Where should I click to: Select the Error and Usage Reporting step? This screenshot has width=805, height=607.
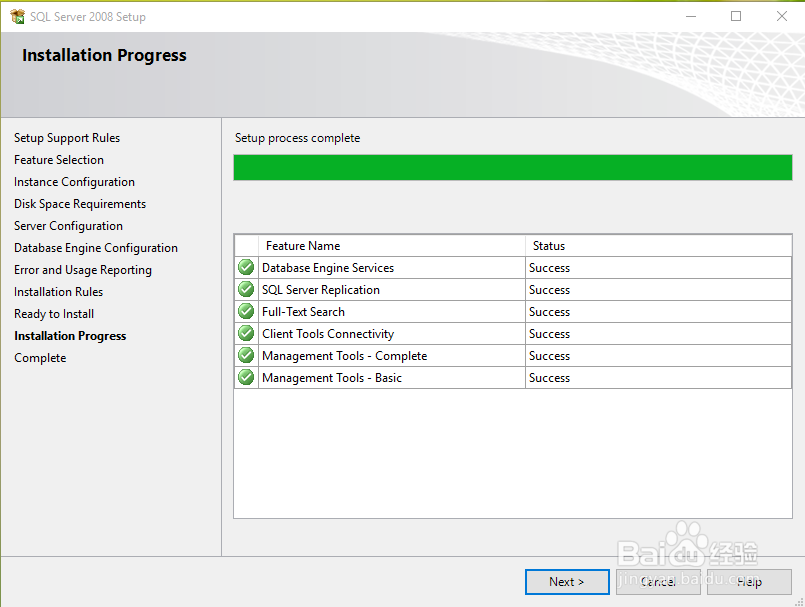[x=83, y=270]
